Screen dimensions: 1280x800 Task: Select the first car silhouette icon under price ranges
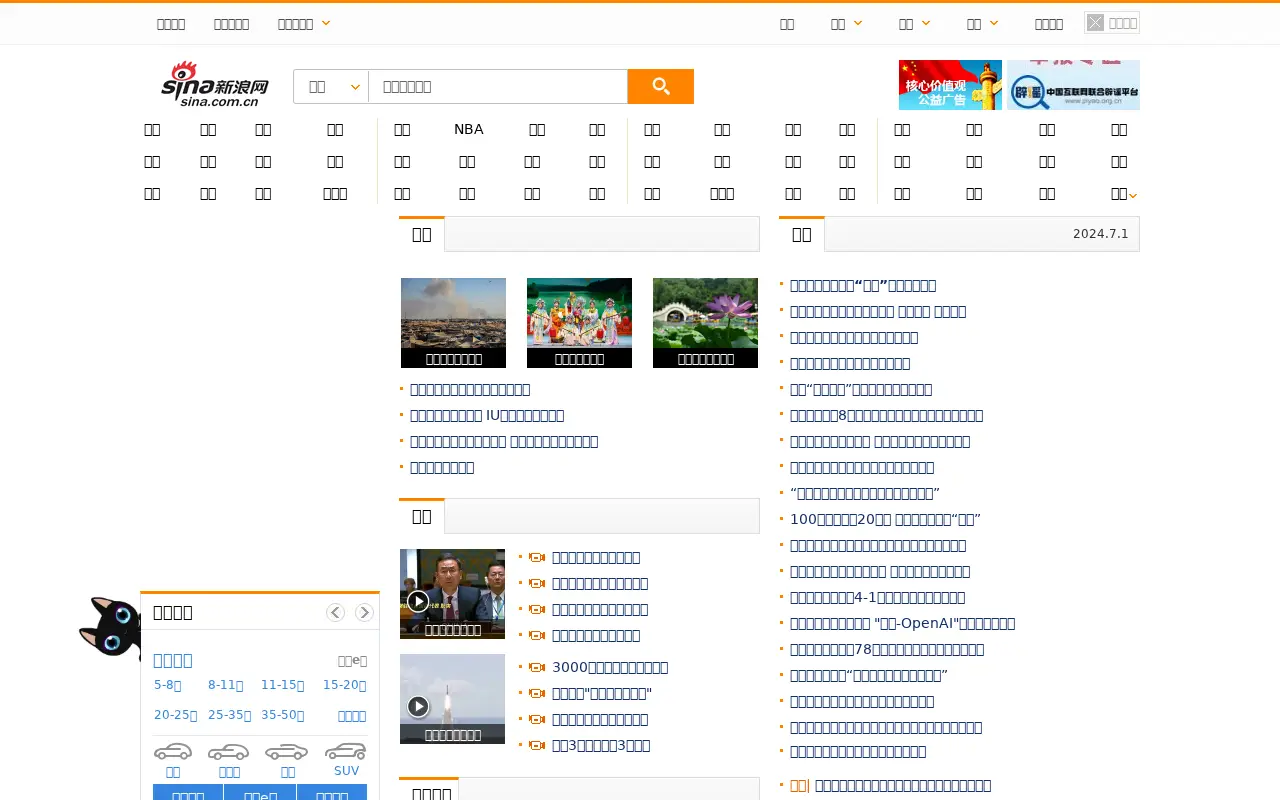pos(173,751)
